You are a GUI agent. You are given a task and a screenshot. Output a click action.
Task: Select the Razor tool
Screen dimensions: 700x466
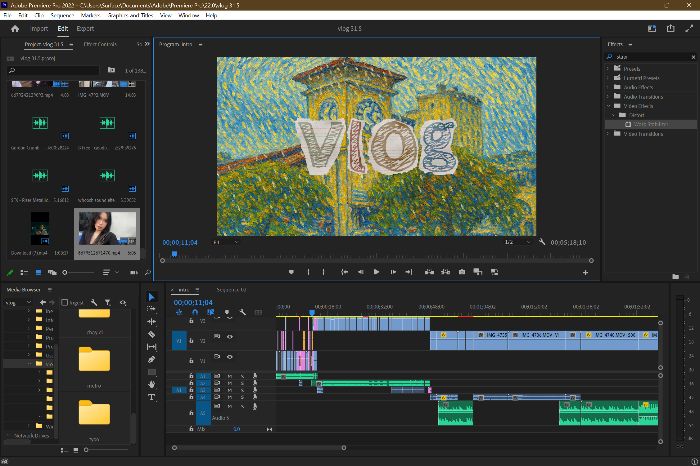tap(151, 334)
